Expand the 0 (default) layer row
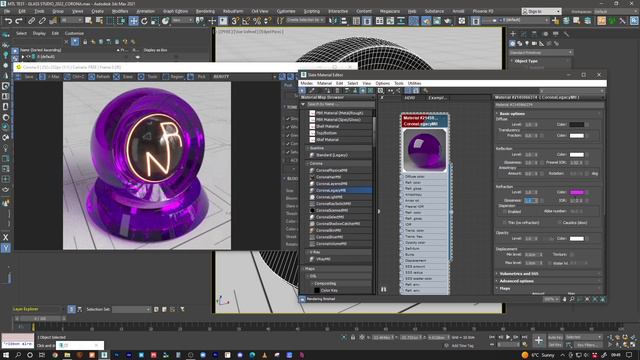Image resolution: width=640 pixels, height=360 pixels. pos(23,57)
